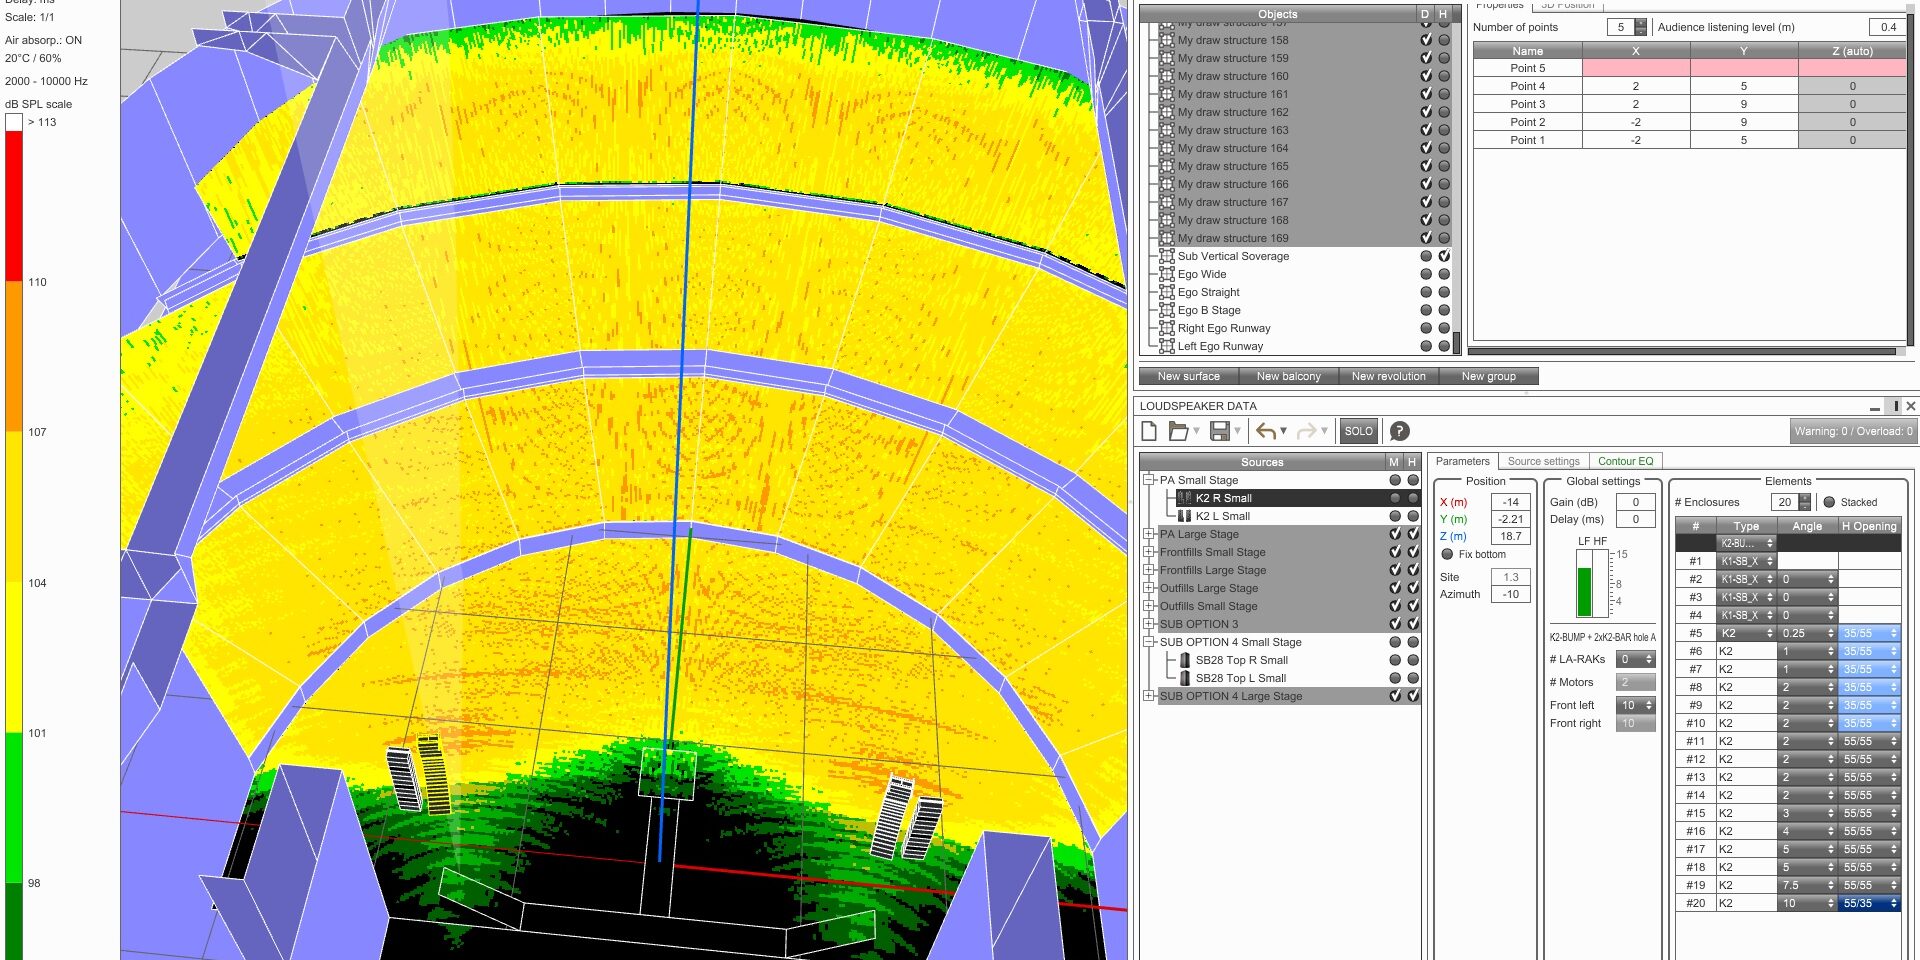Click the Azimuth value field
Image resolution: width=1920 pixels, height=960 pixels.
click(1510, 594)
